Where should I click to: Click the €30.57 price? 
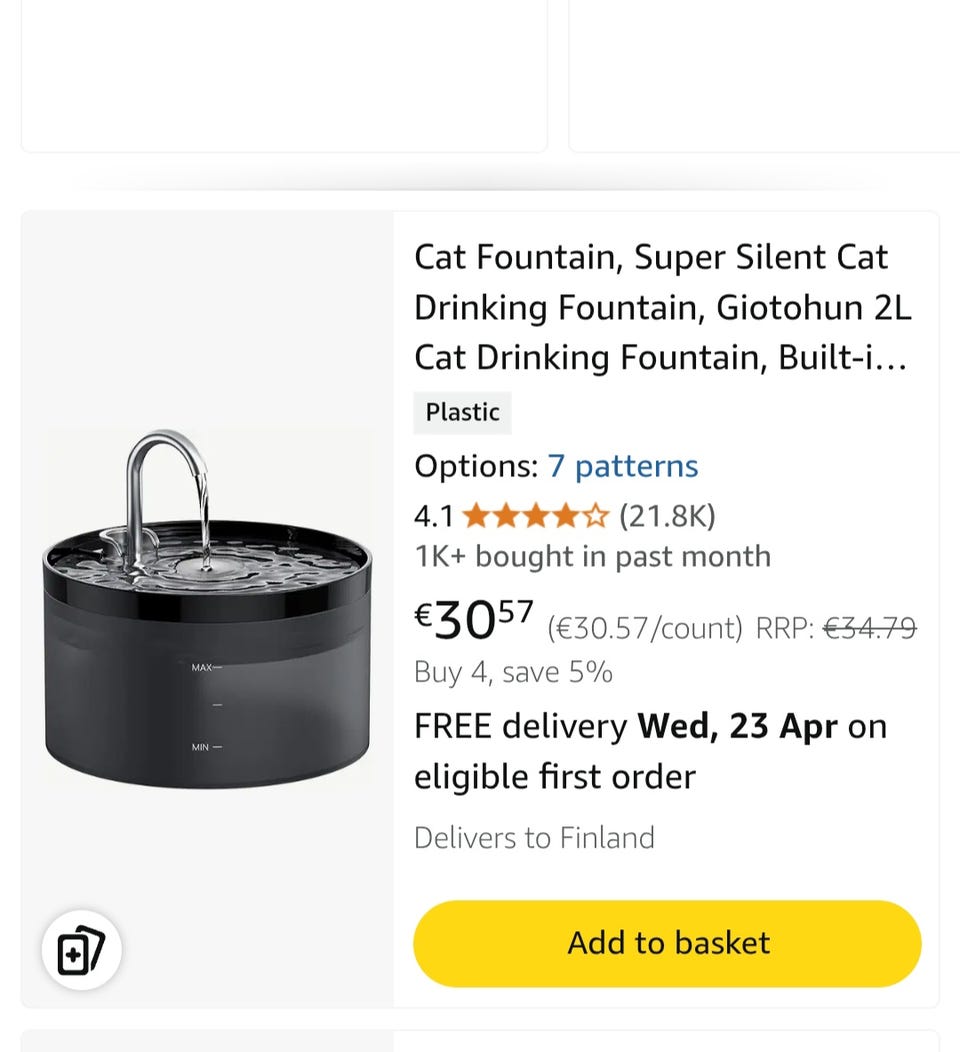[474, 622]
